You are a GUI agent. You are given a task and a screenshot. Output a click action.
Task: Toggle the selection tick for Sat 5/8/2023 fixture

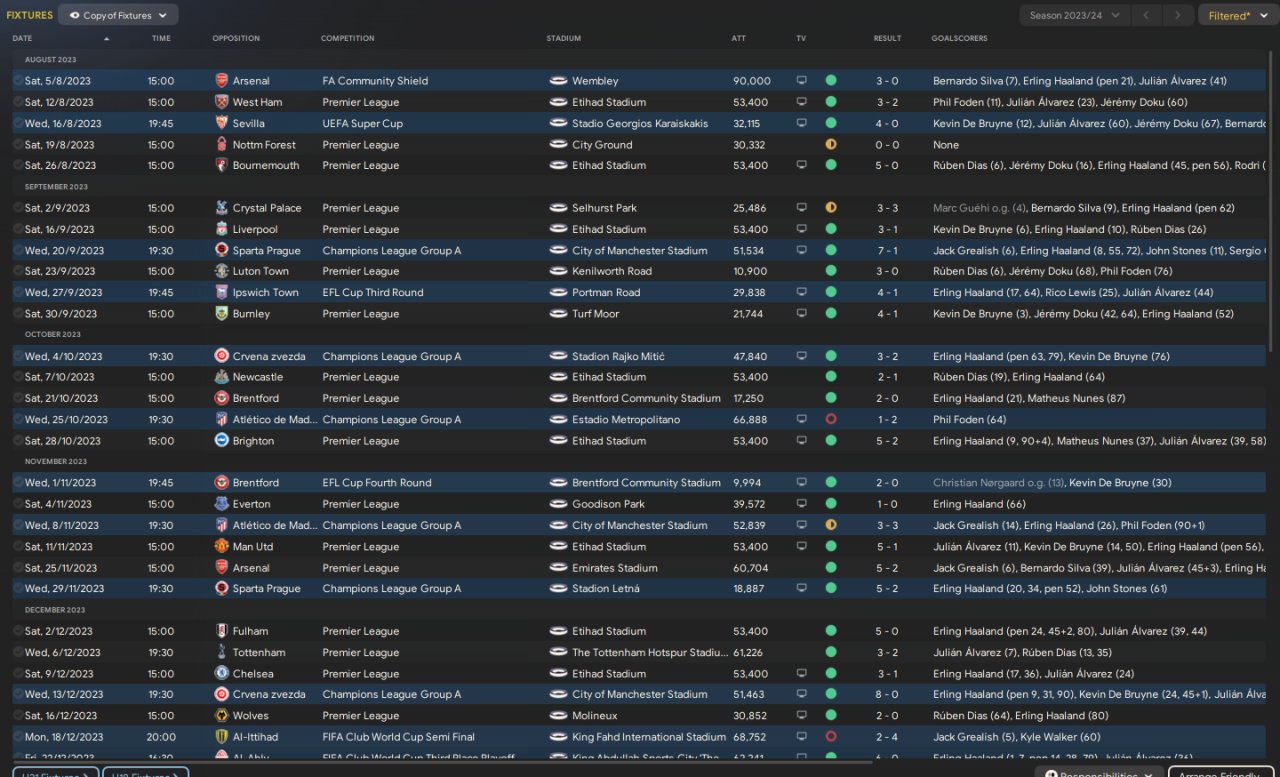[x=18, y=81]
